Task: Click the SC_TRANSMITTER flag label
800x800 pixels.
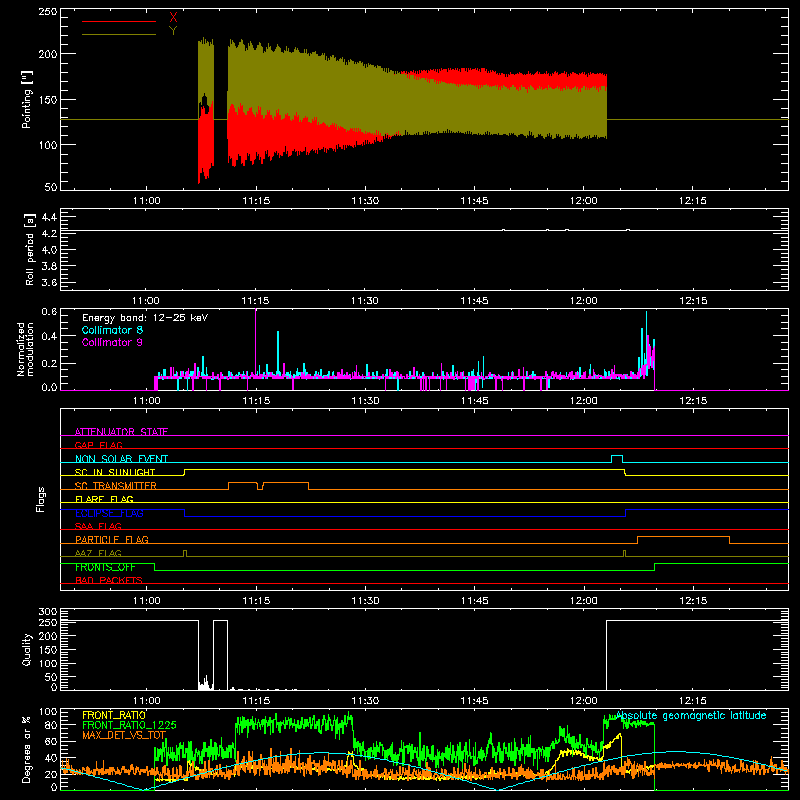Action: (x=116, y=486)
